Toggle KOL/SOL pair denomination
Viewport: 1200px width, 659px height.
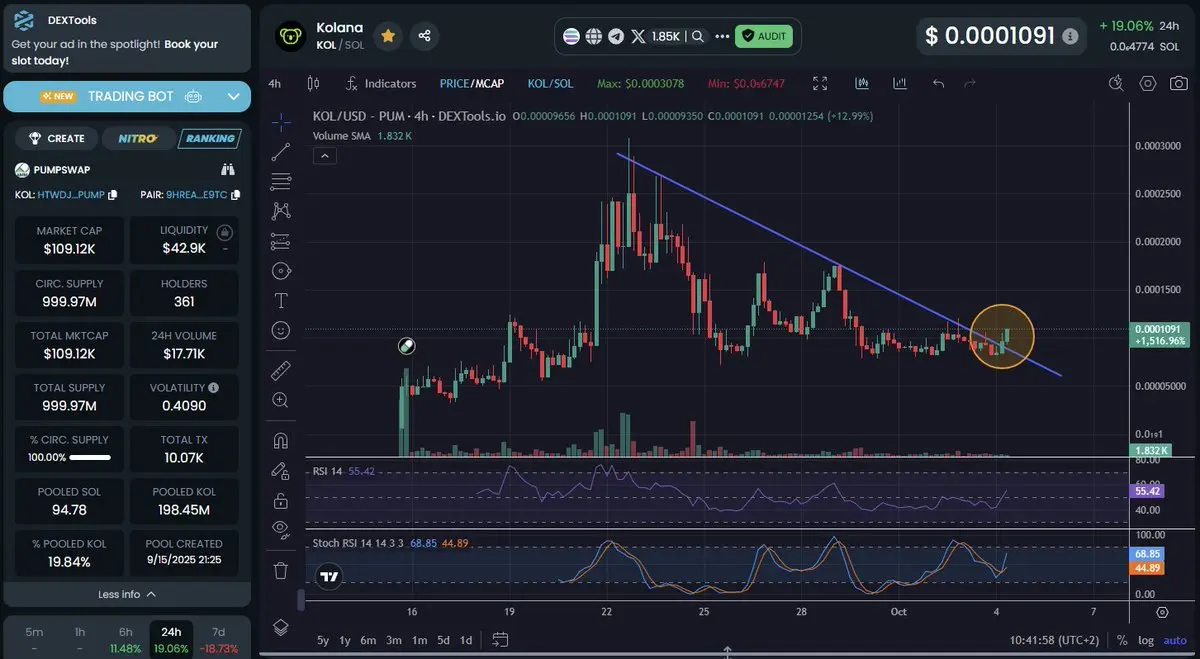[550, 84]
